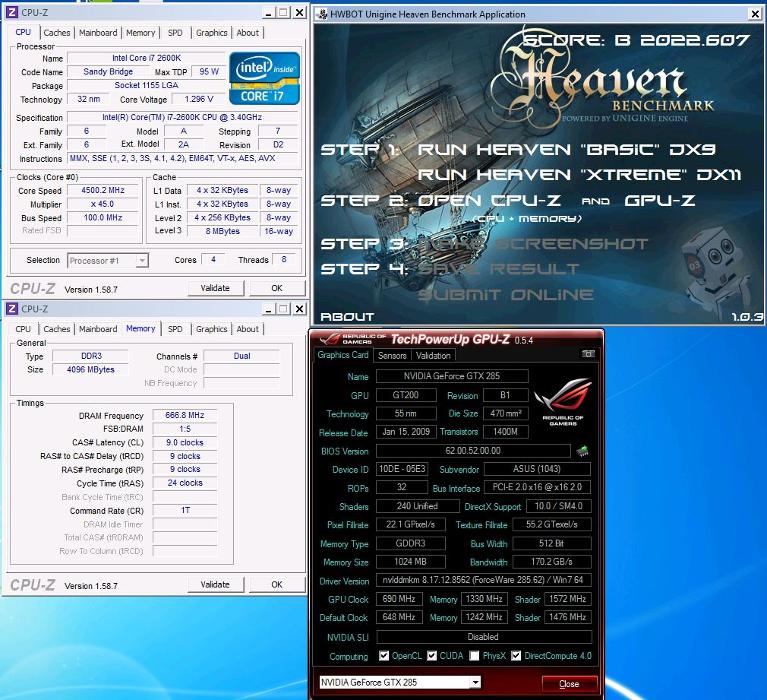Select About tab in the CPU-Z Memory window

[x=248, y=329]
